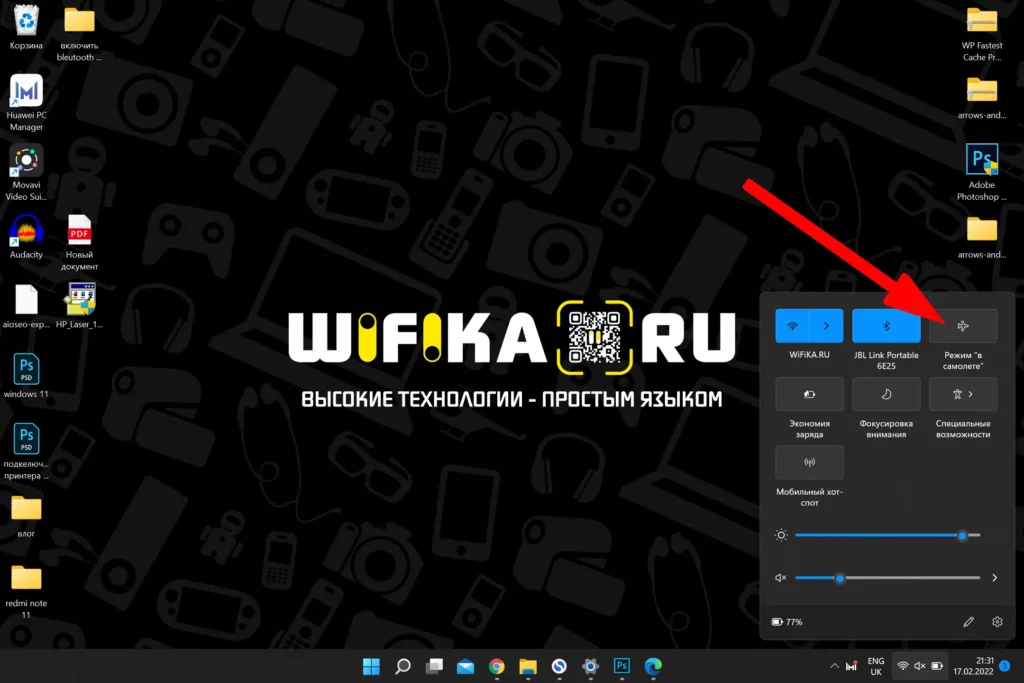Select the 'redmi note 11' folder

(26, 591)
